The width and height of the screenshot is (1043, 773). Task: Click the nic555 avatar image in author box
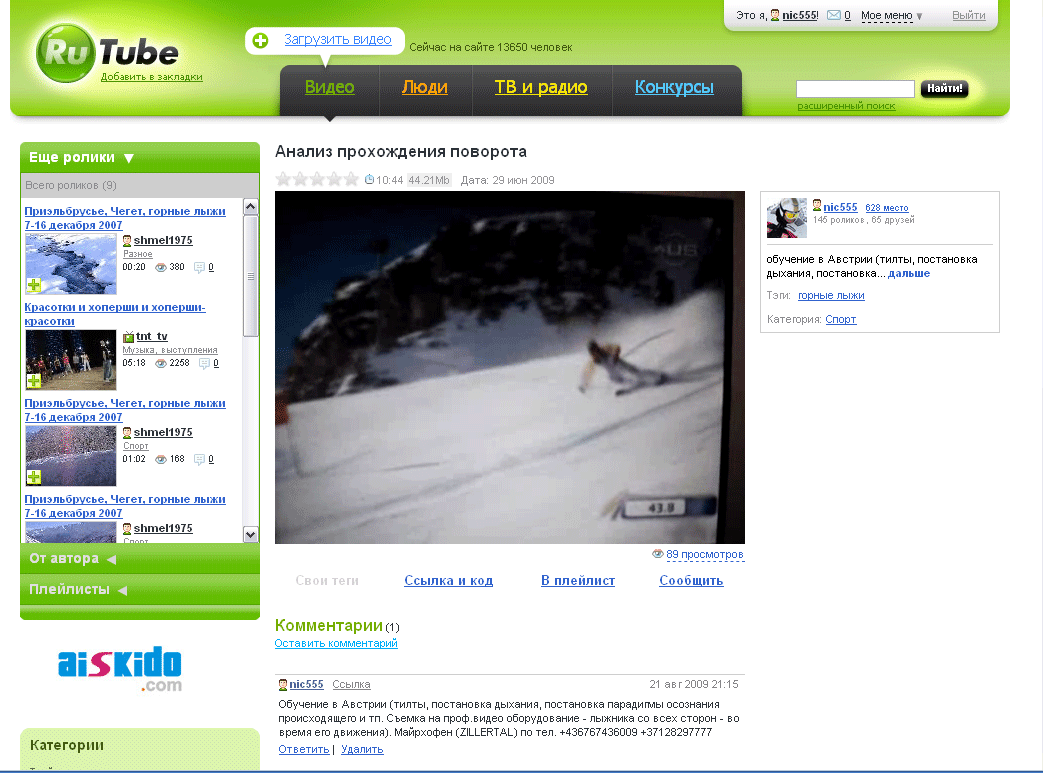[786, 218]
